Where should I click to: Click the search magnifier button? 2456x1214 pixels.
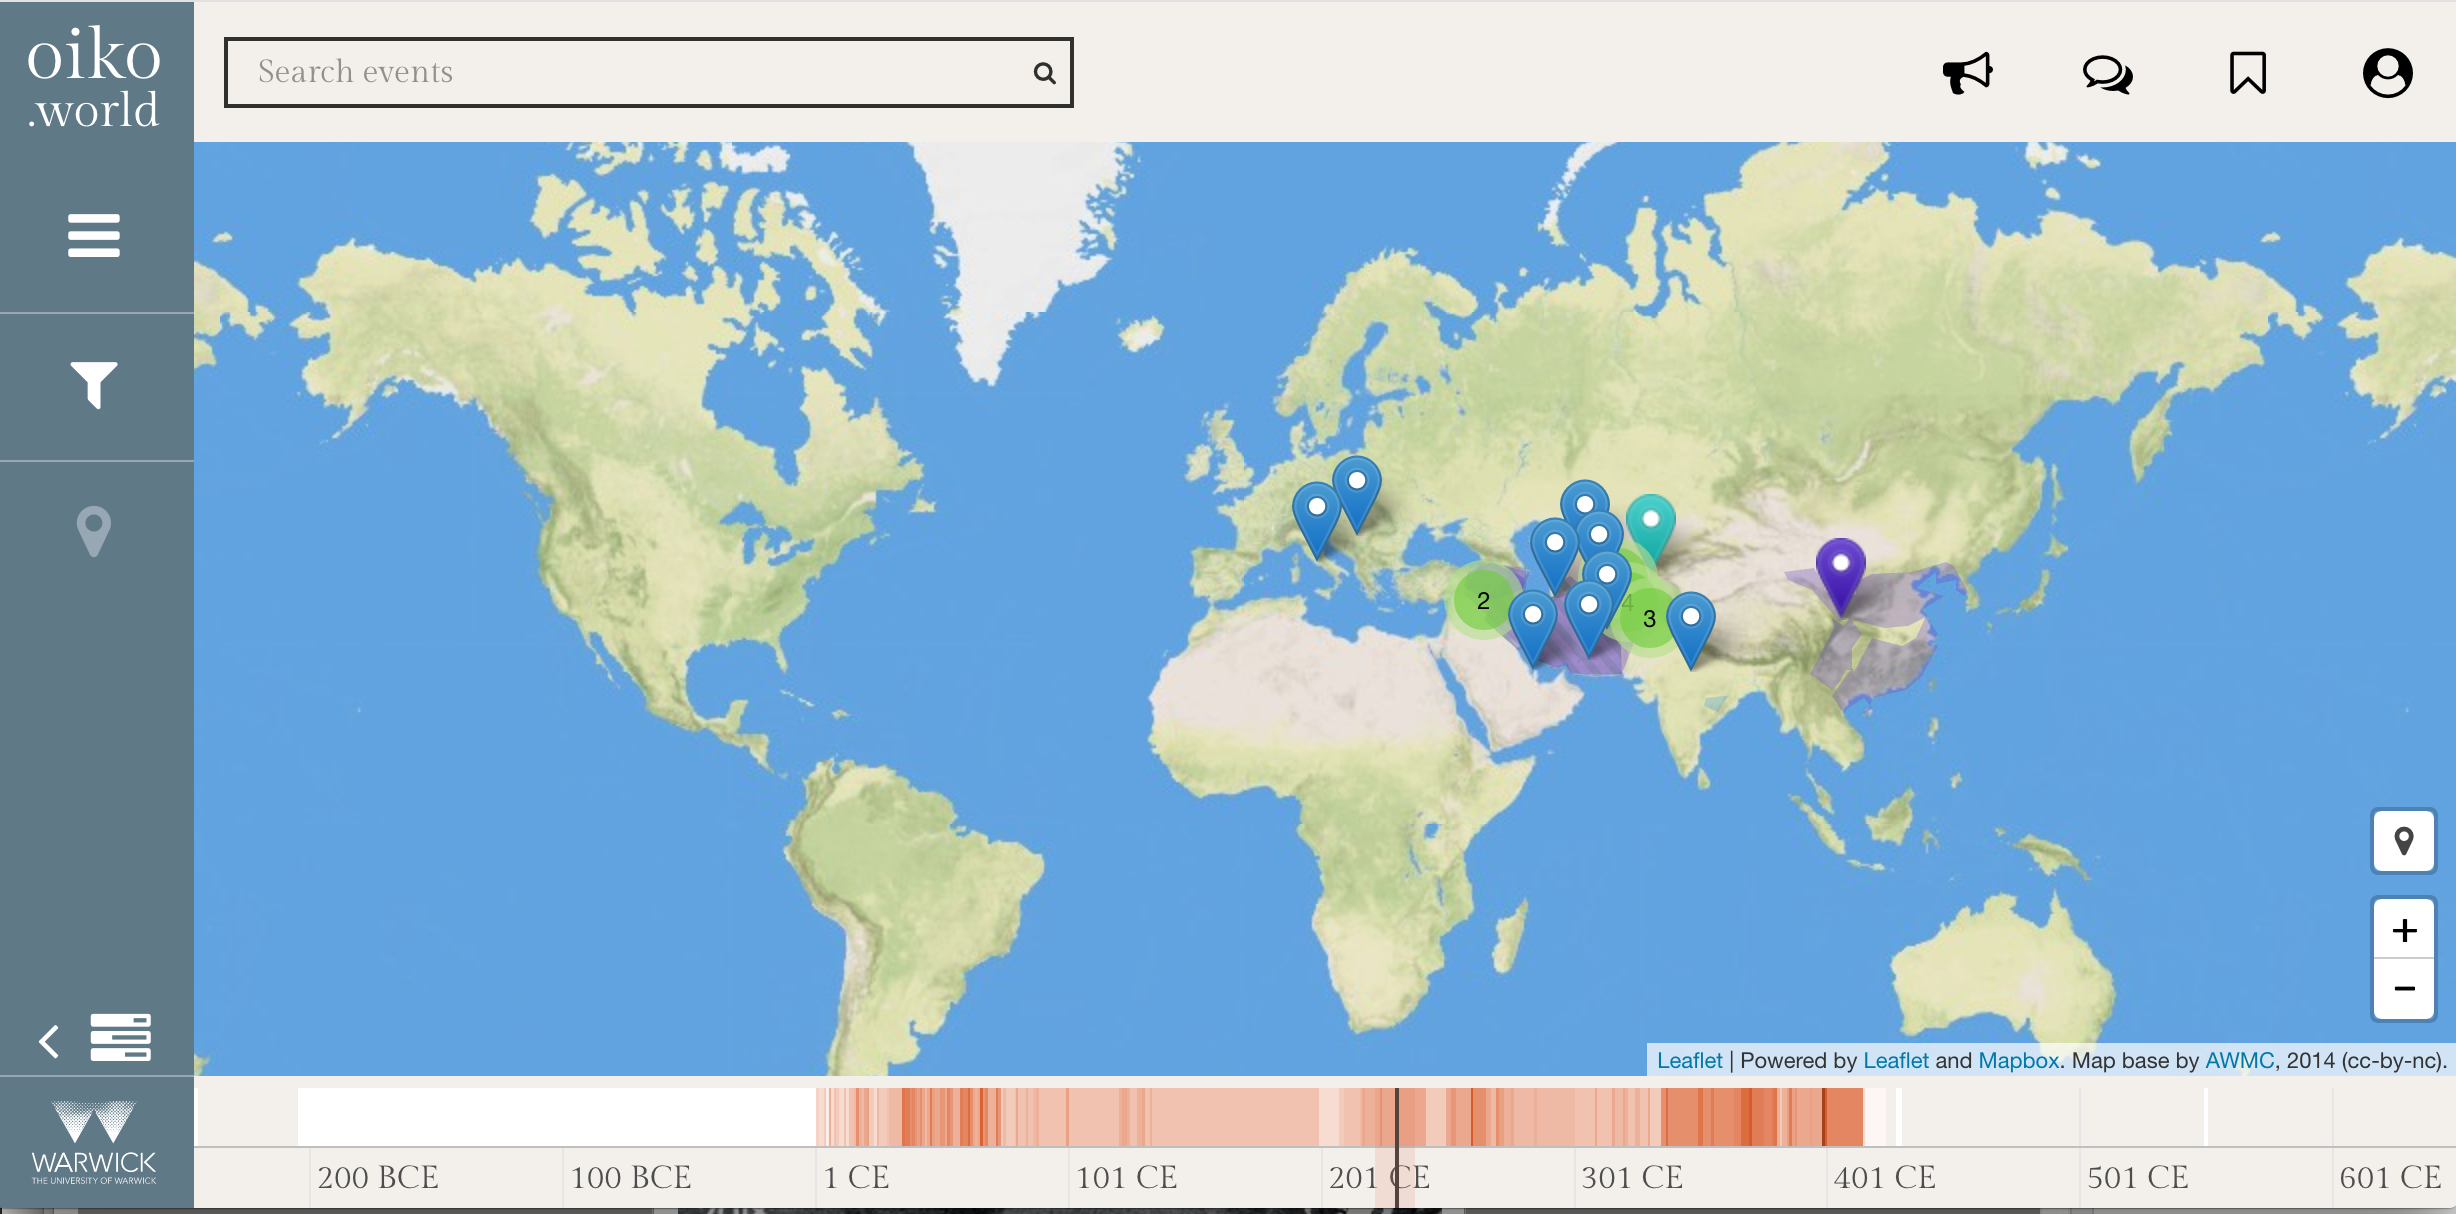1044,73
